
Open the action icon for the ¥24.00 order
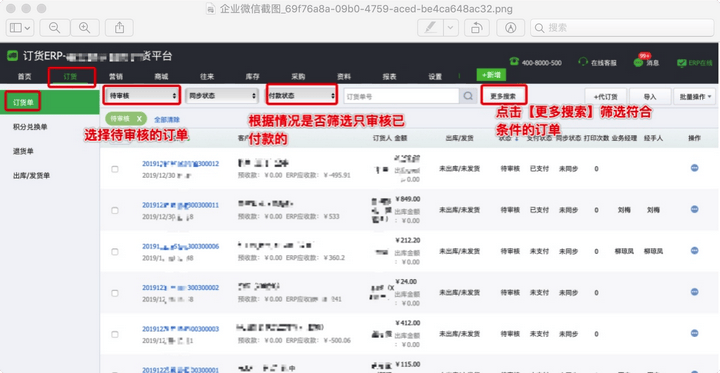coord(694,292)
